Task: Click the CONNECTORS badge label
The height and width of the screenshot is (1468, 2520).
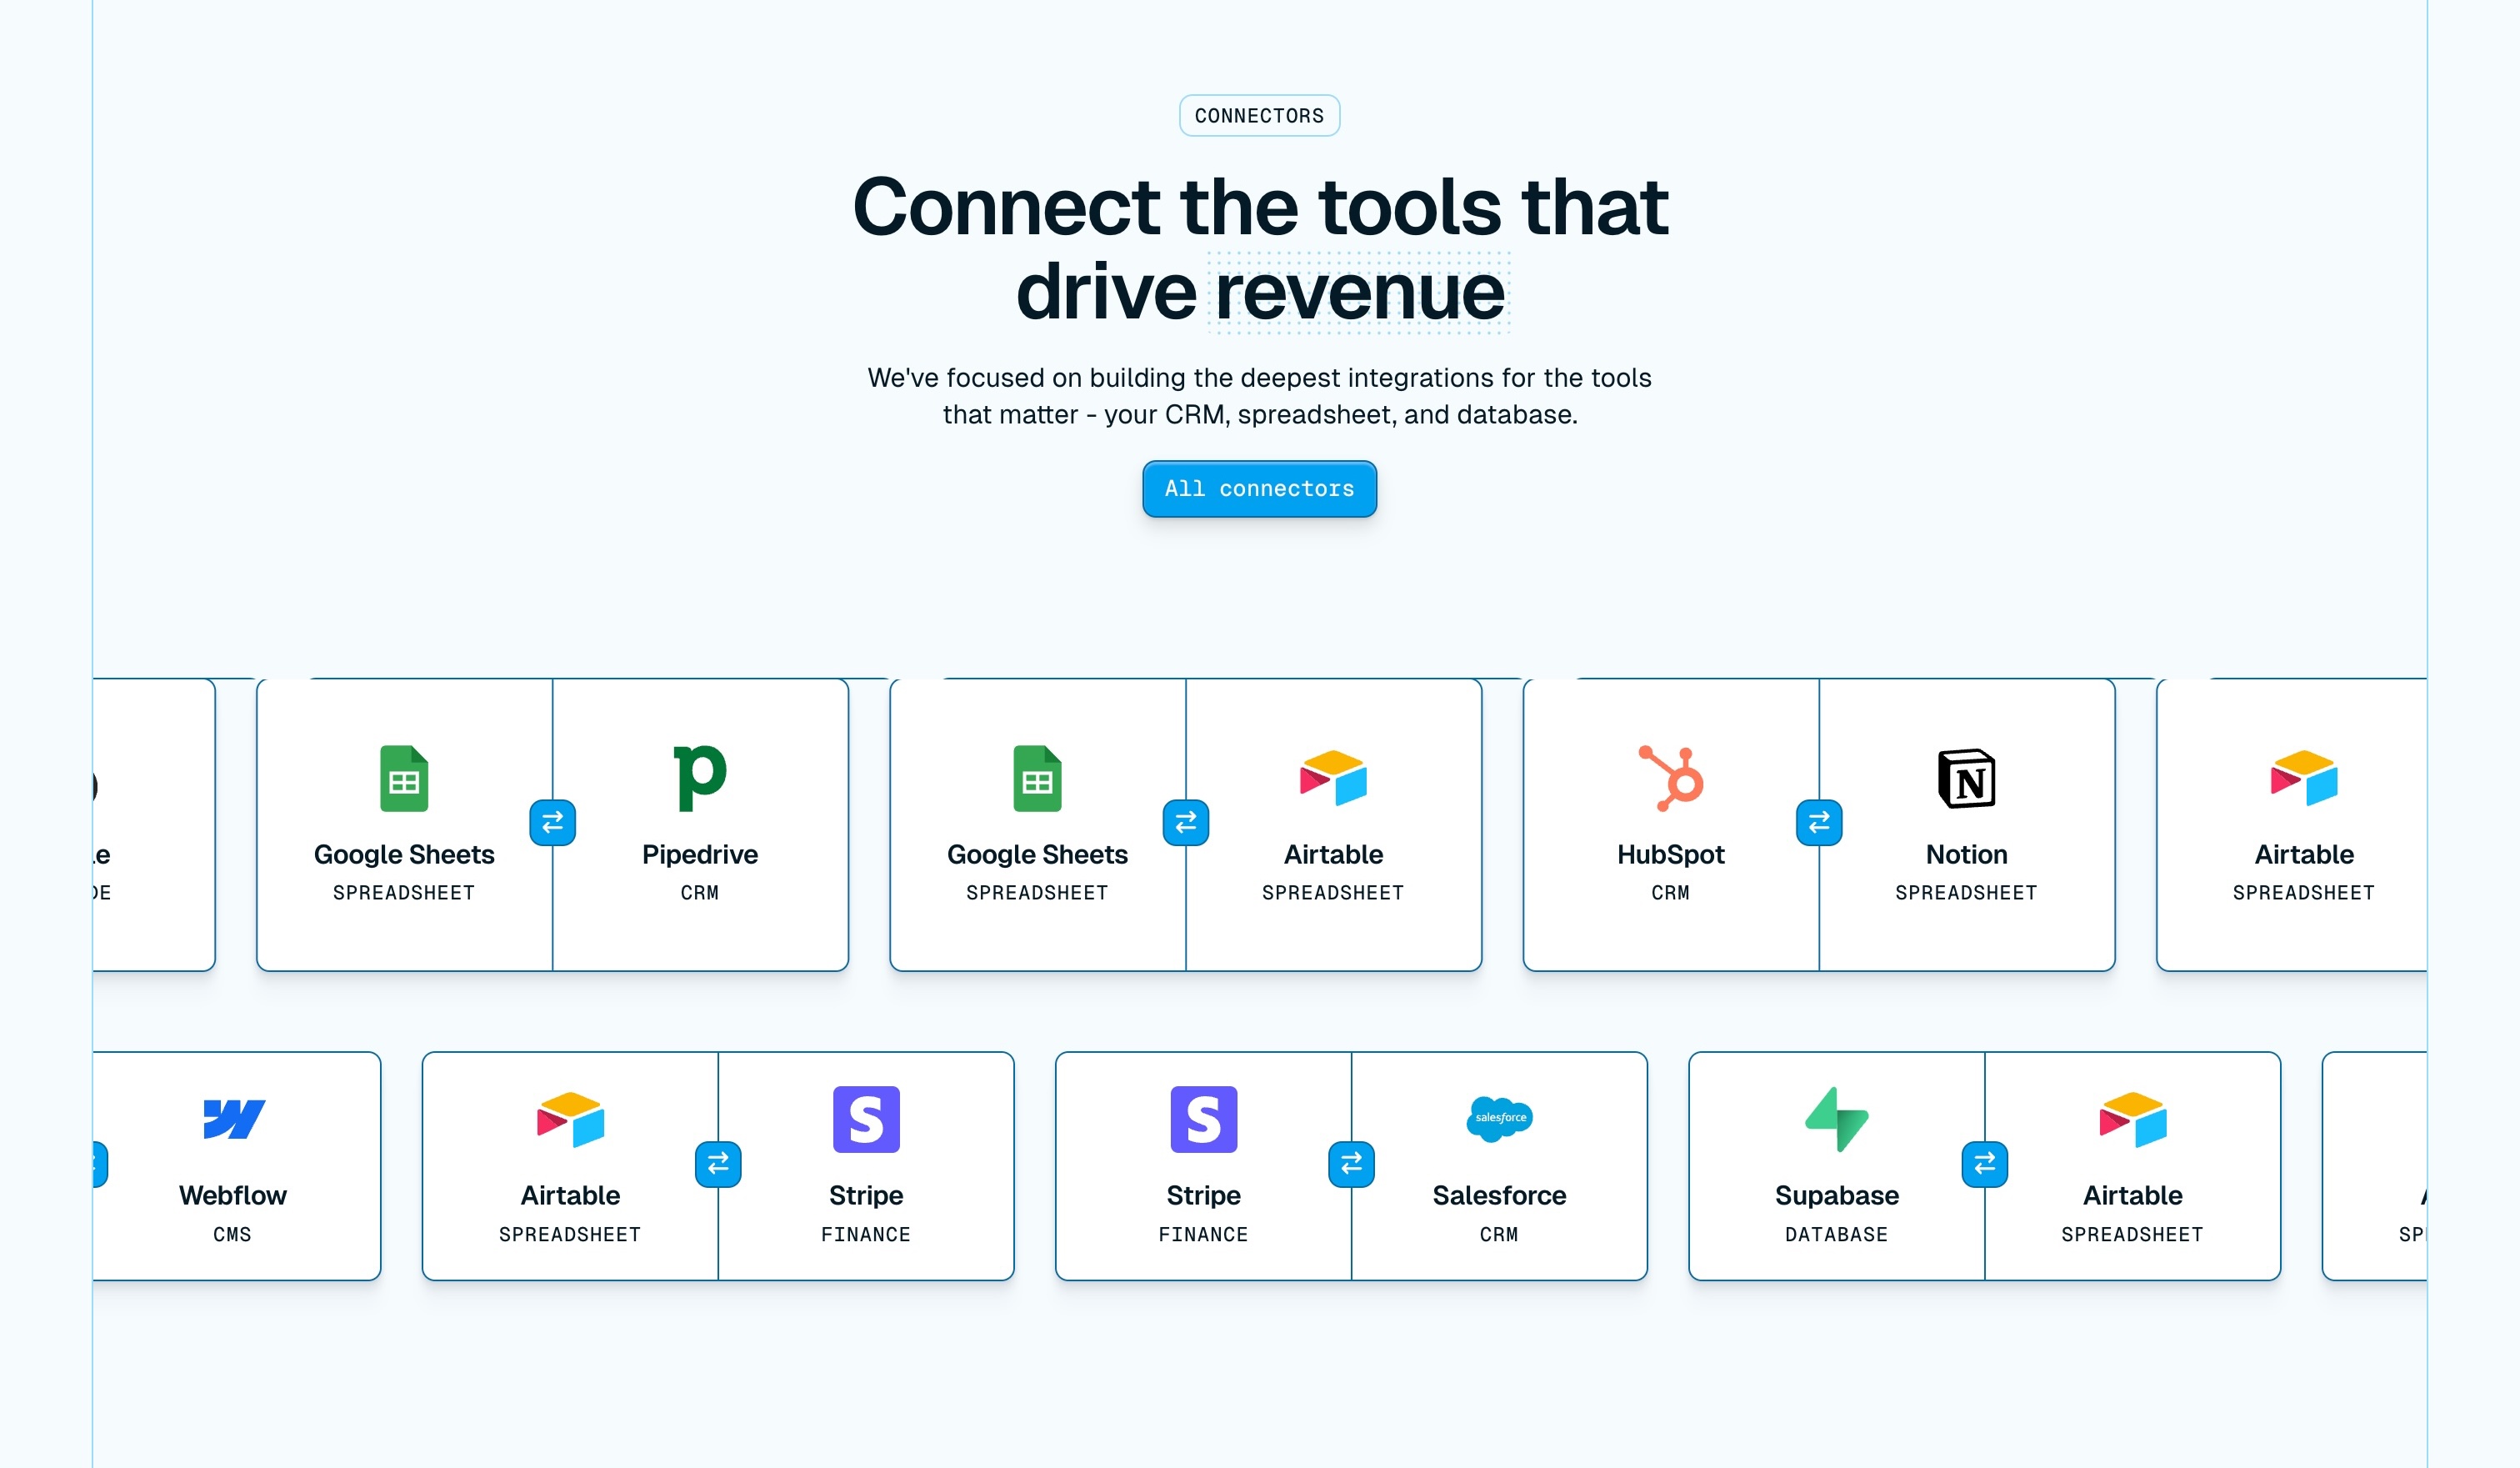Action: click(x=1259, y=116)
